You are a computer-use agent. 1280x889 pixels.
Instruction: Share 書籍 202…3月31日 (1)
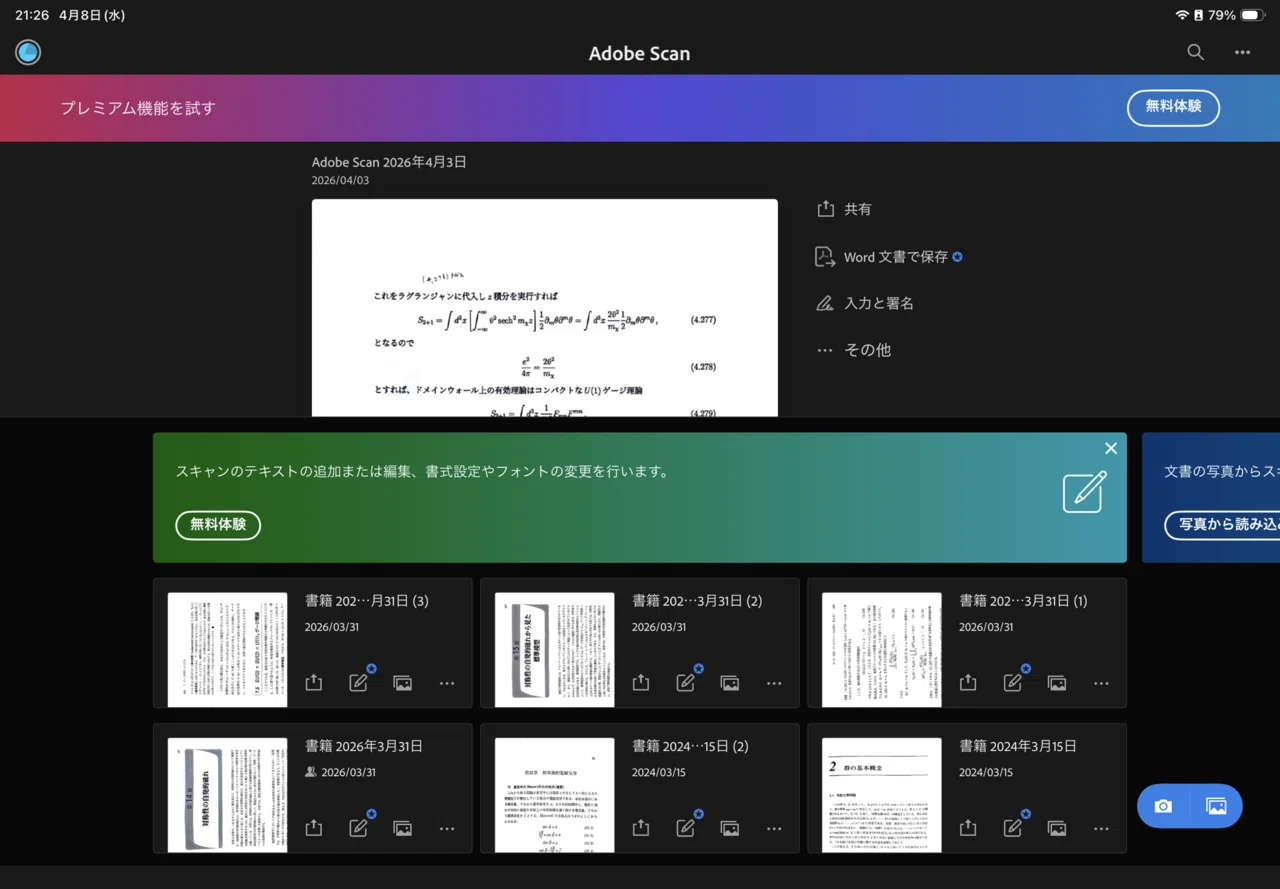tap(968, 683)
